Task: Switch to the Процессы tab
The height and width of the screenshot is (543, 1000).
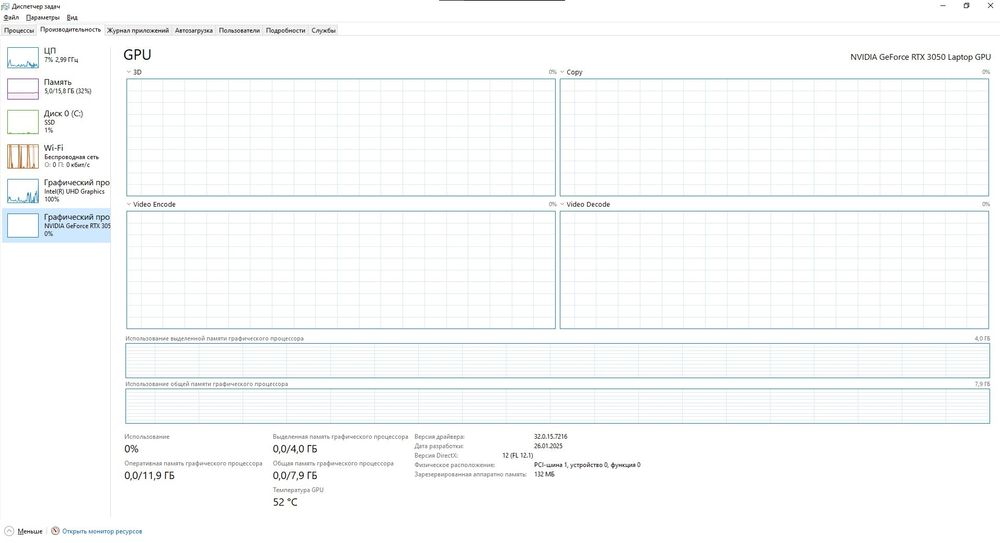Action: (19, 30)
